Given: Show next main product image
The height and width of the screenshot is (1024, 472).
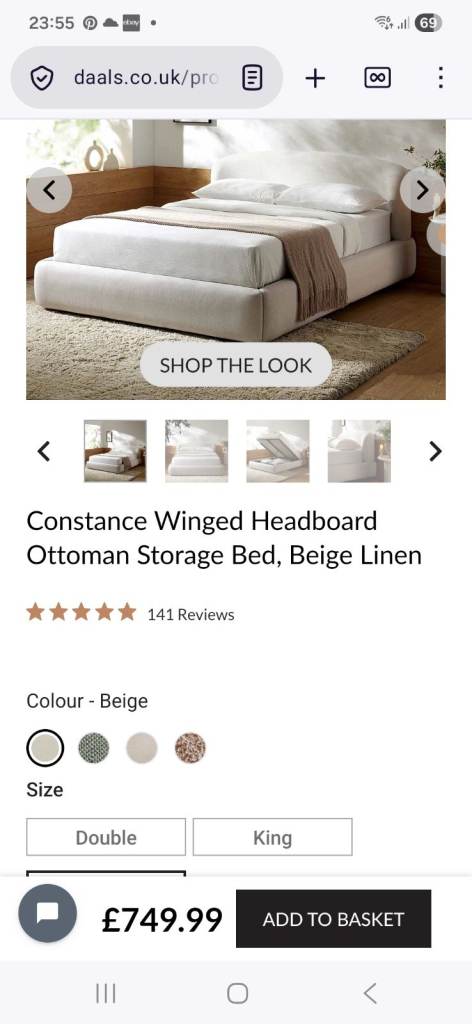Looking at the screenshot, I should [422, 190].
